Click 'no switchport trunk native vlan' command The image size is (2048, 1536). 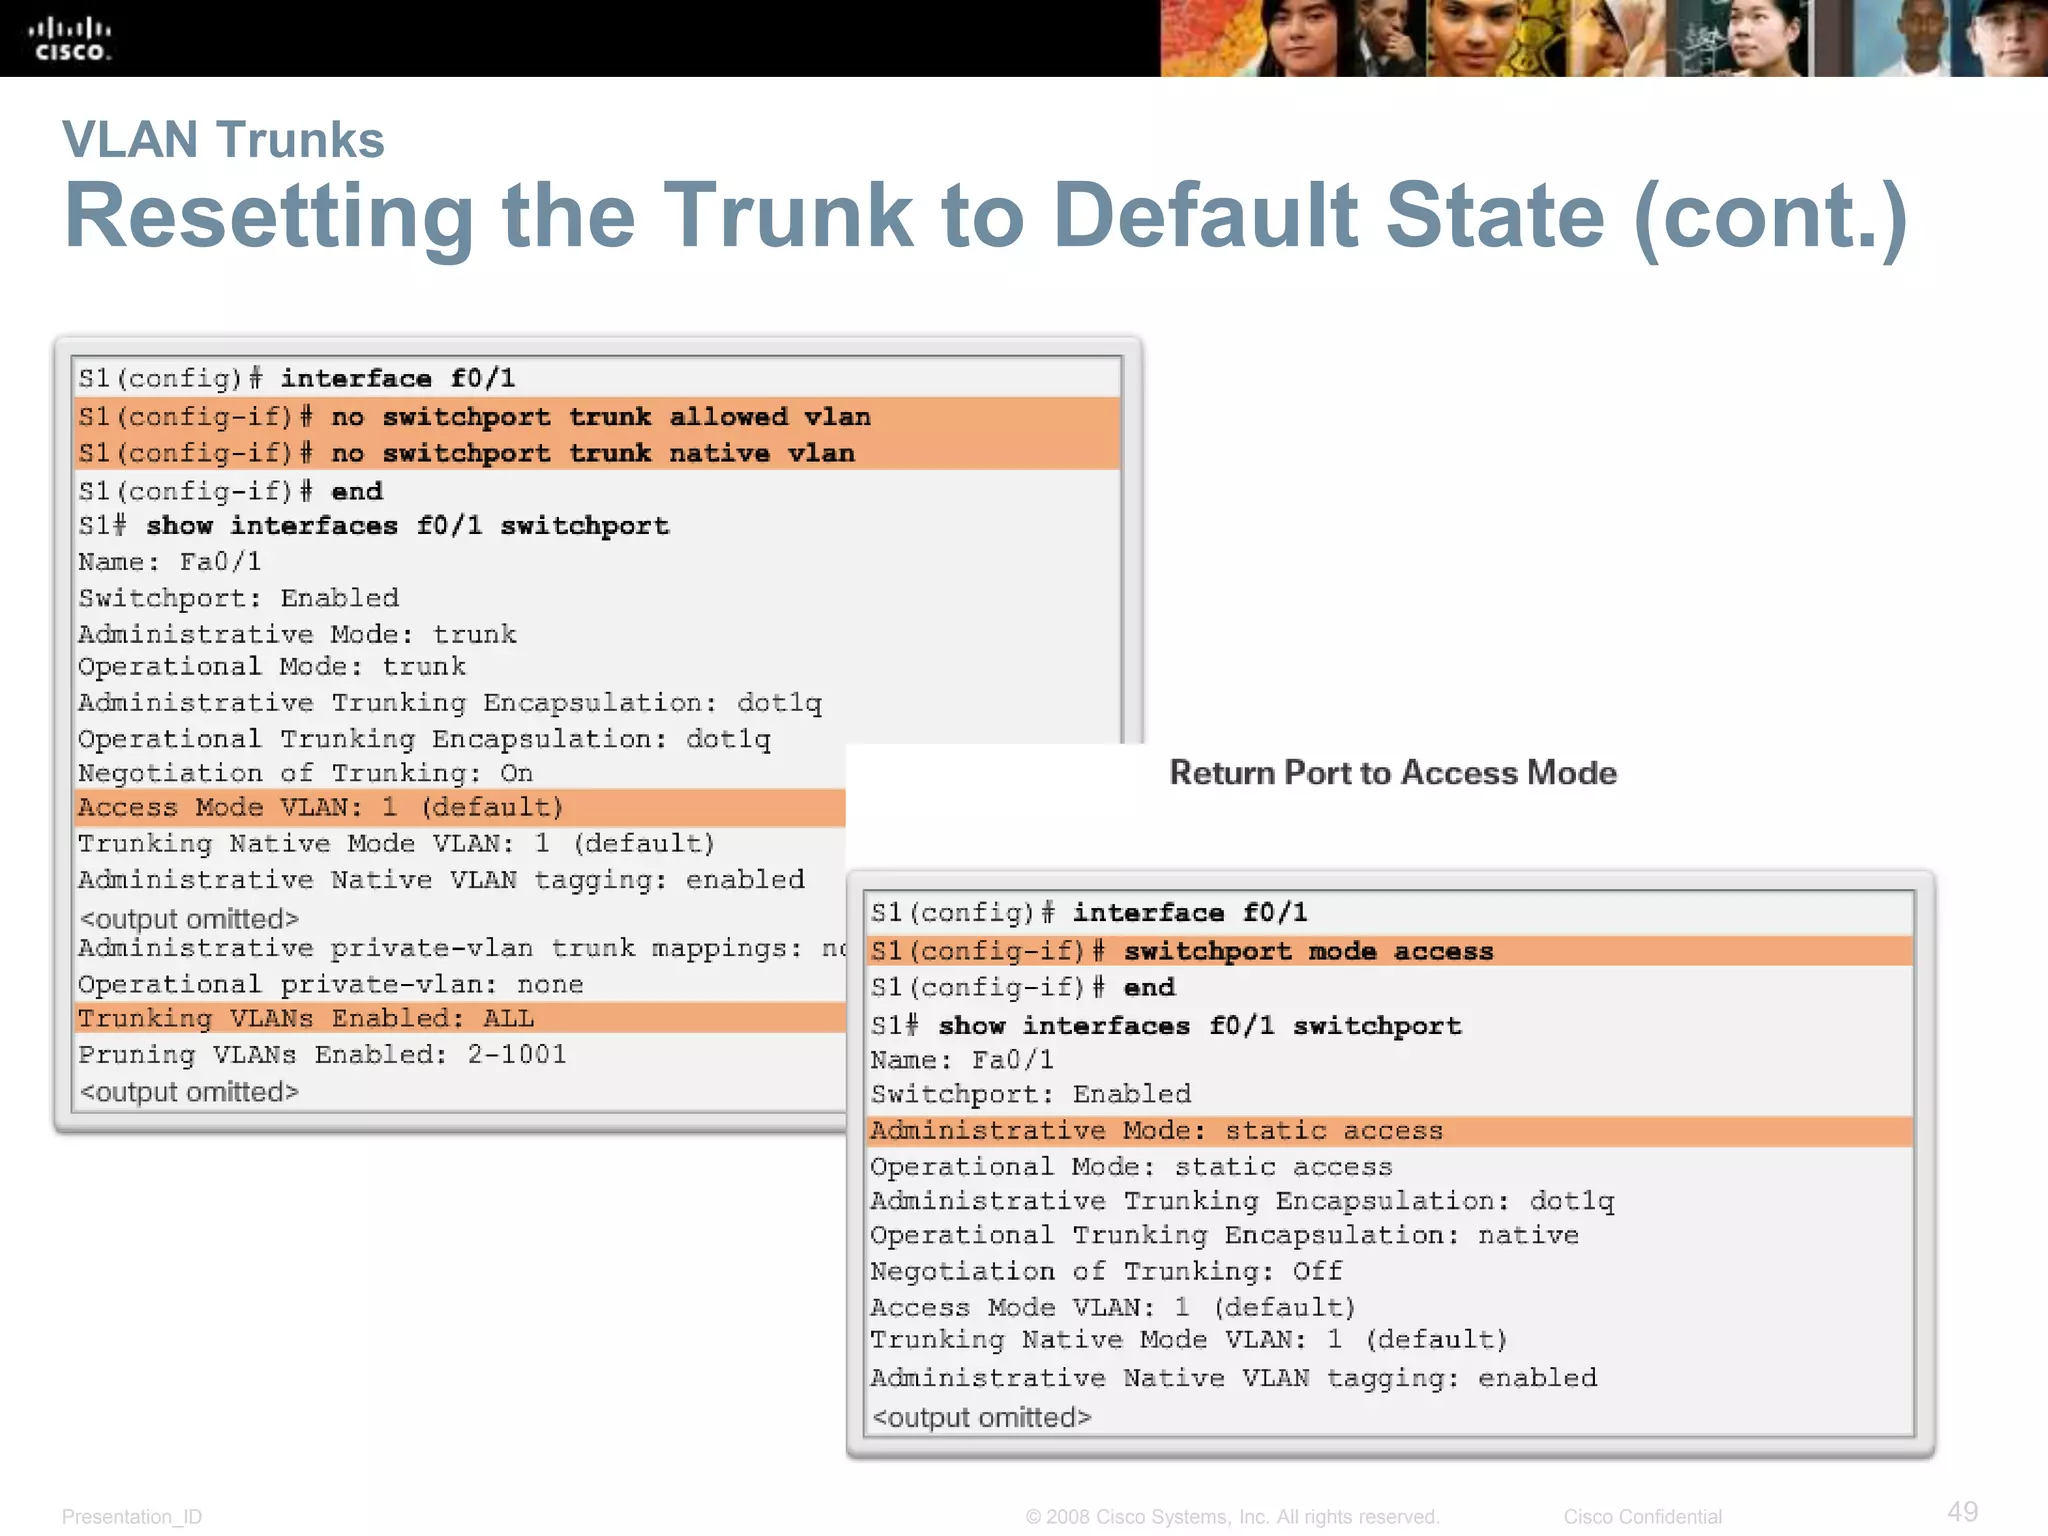(x=592, y=454)
